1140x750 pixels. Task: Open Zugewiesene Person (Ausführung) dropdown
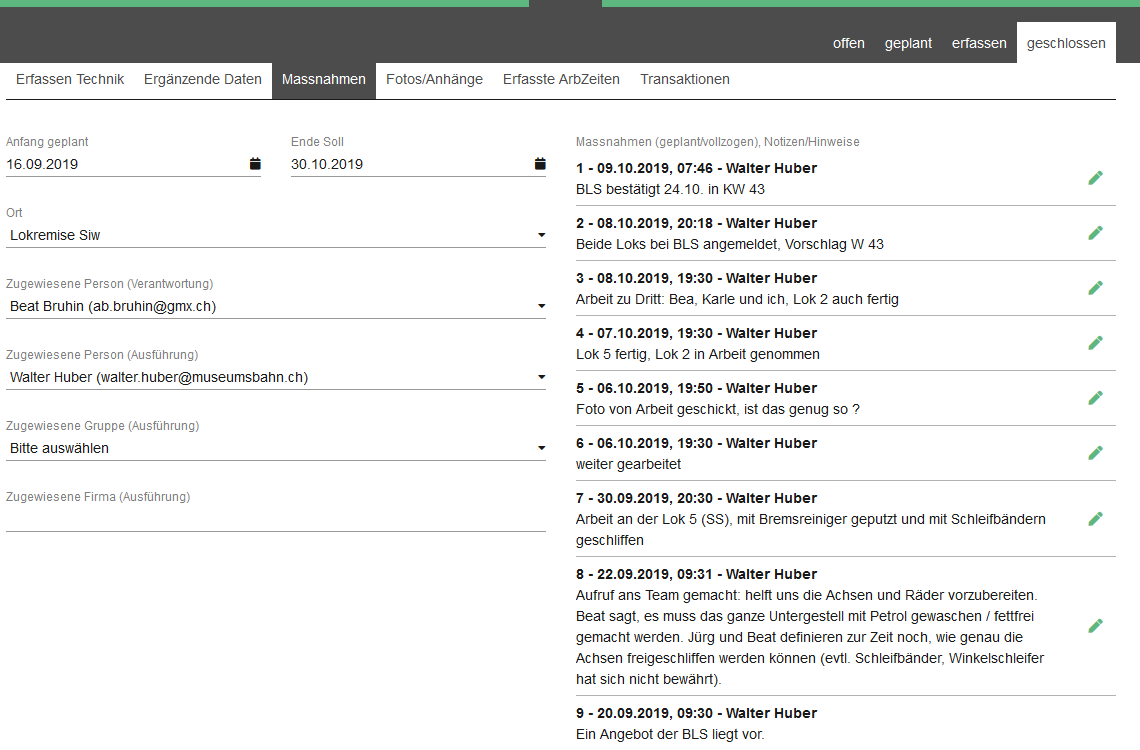[541, 378]
